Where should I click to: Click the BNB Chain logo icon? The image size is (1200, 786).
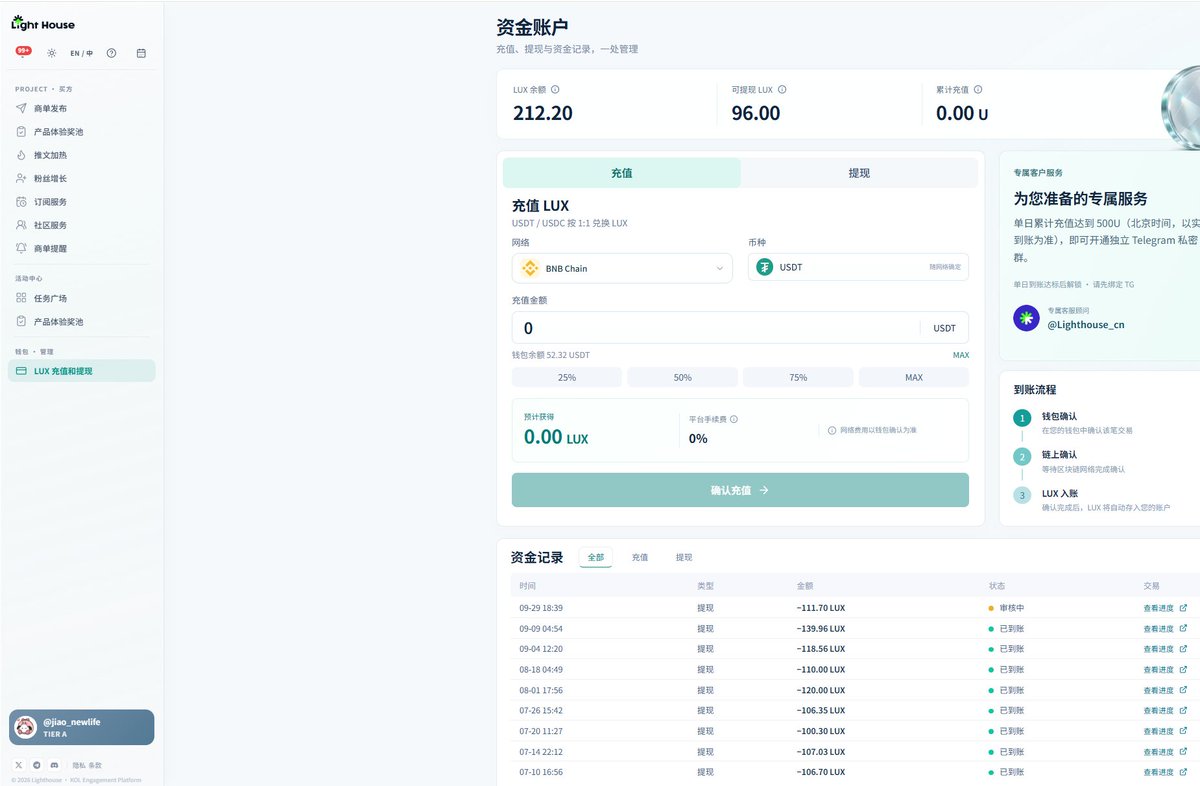pos(530,268)
